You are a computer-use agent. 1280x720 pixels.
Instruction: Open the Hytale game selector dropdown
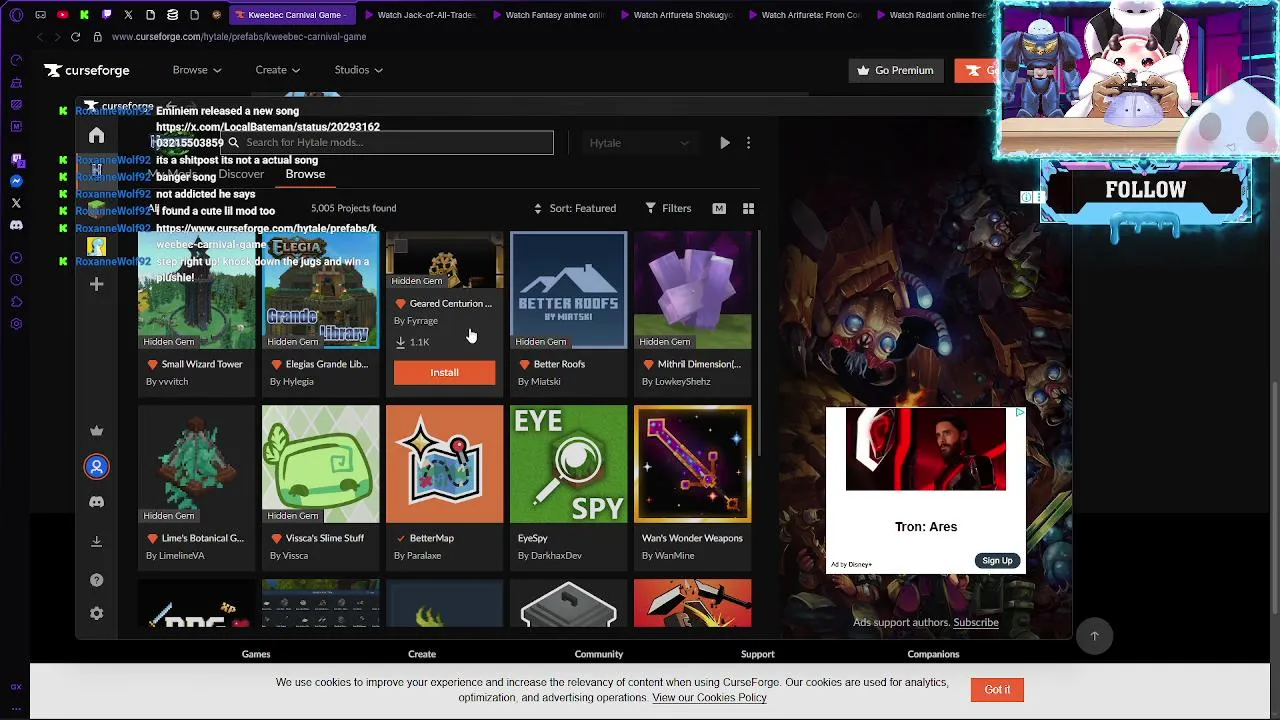click(x=639, y=143)
